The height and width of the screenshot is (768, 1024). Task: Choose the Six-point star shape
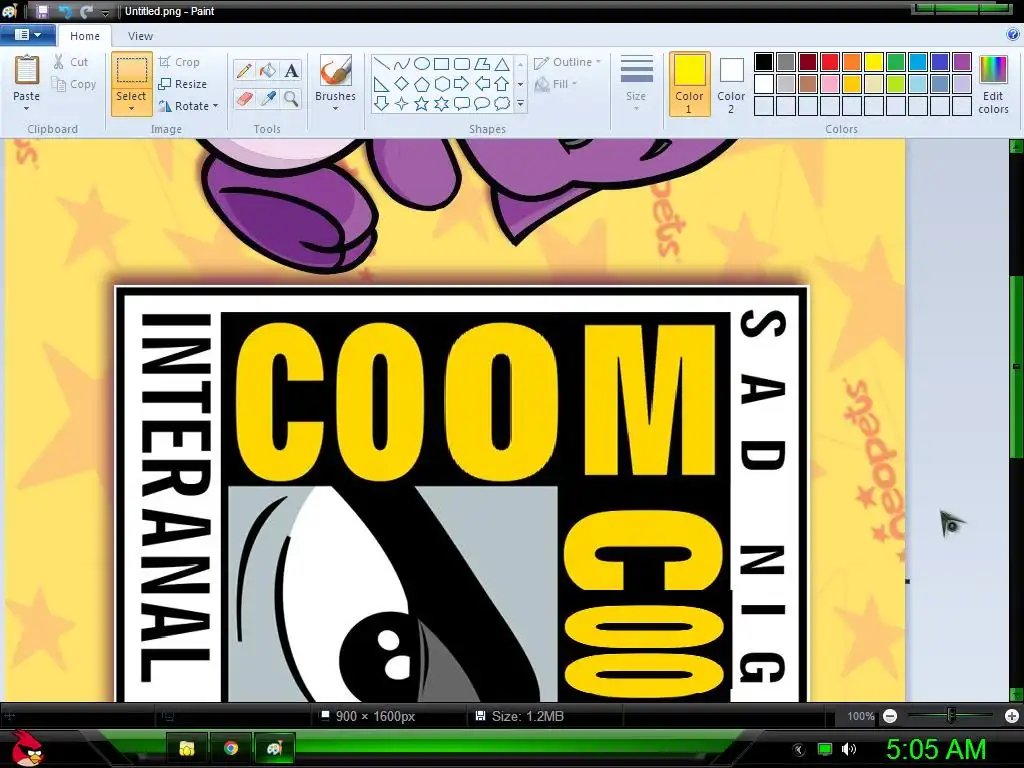[x=441, y=103]
